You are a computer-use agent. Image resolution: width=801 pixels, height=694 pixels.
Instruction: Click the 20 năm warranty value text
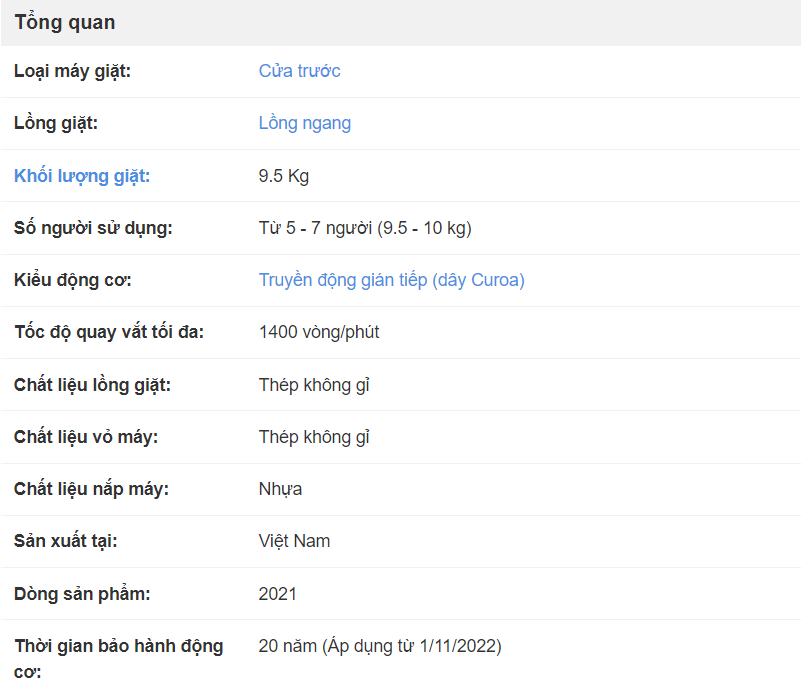[380, 646]
